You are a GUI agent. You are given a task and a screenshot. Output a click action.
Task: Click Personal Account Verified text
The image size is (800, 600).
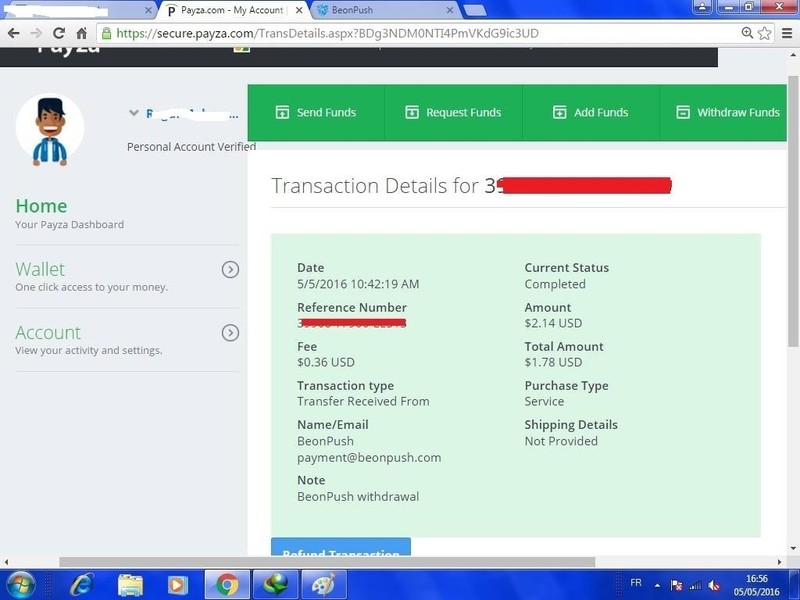(191, 147)
